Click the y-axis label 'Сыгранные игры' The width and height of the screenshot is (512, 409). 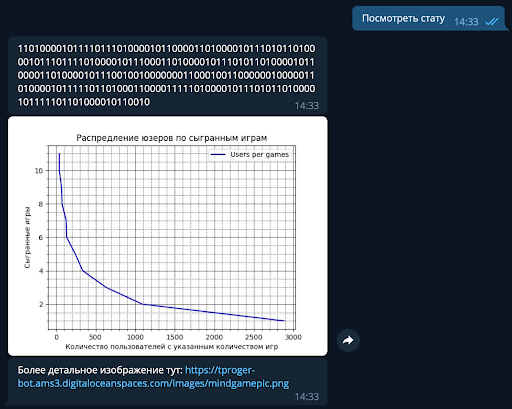click(27, 237)
